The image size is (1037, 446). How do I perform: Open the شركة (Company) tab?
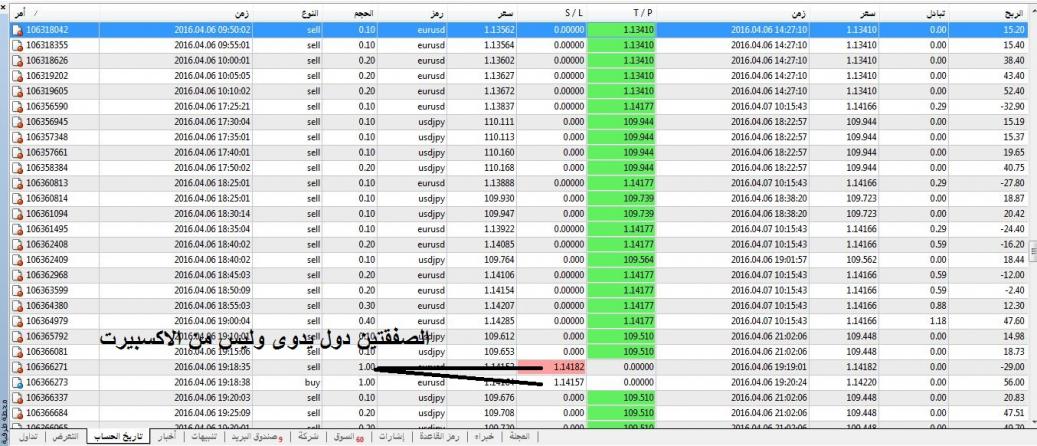point(308,437)
